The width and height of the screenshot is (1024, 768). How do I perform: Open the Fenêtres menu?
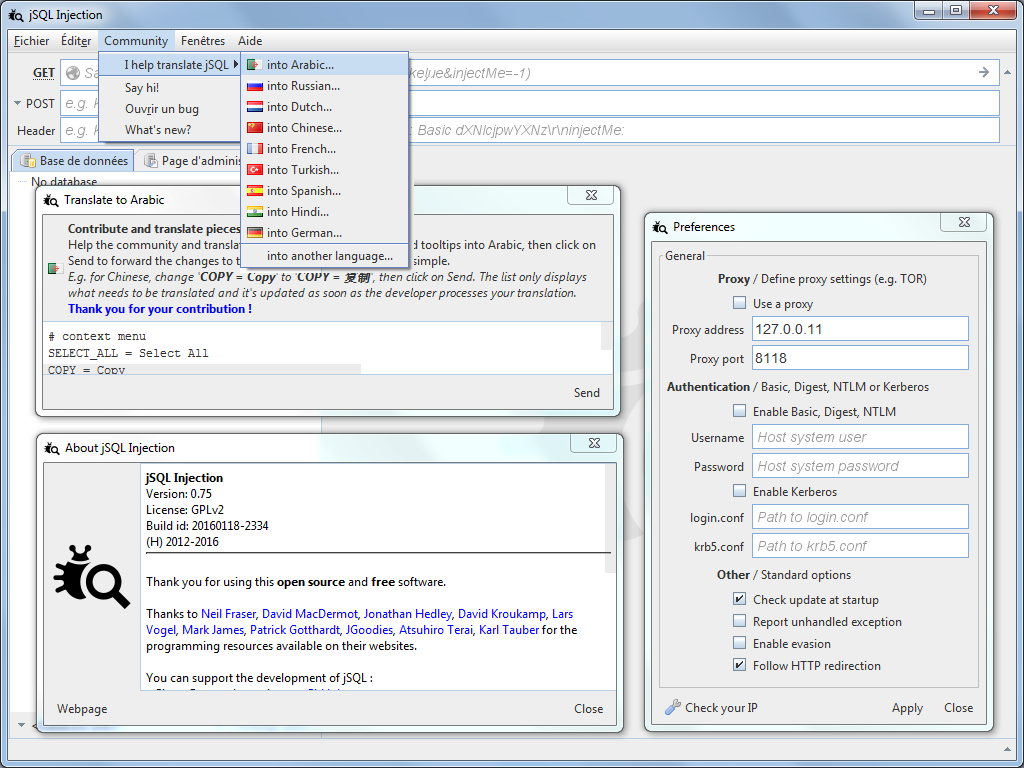point(203,40)
